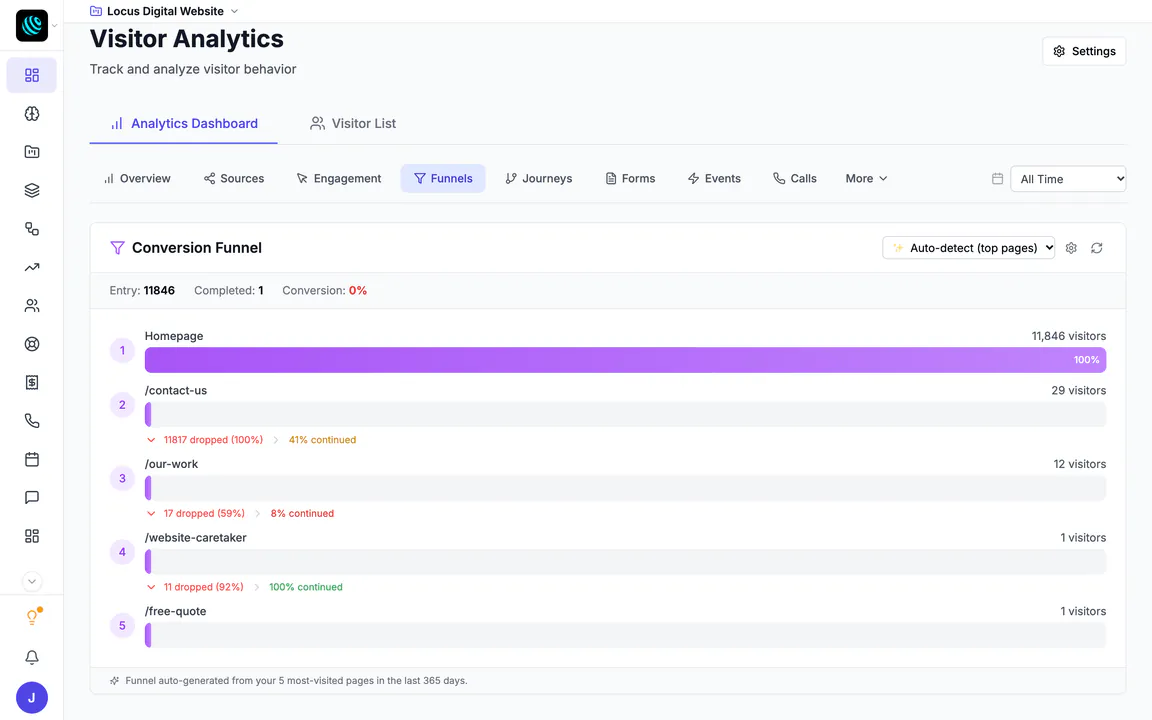Click the Locus Digital app logo

[x=32, y=26]
